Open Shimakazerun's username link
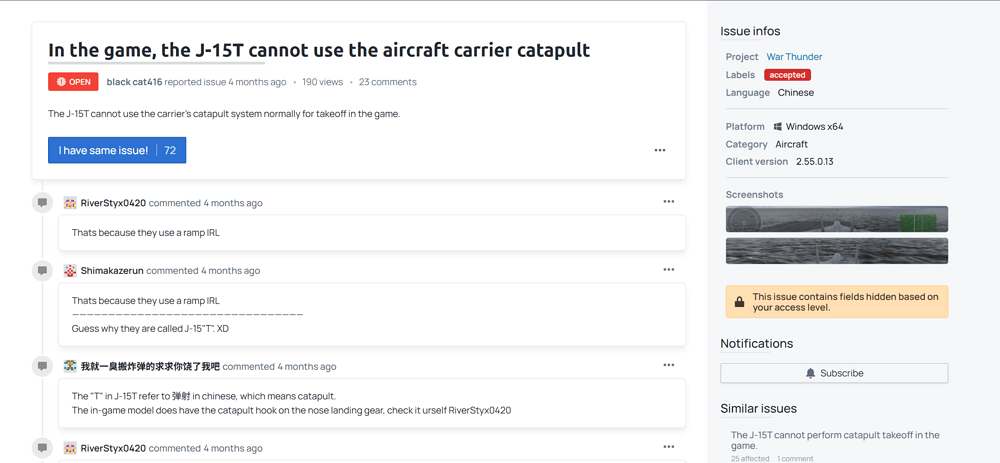The image size is (1000, 463). (x=112, y=270)
